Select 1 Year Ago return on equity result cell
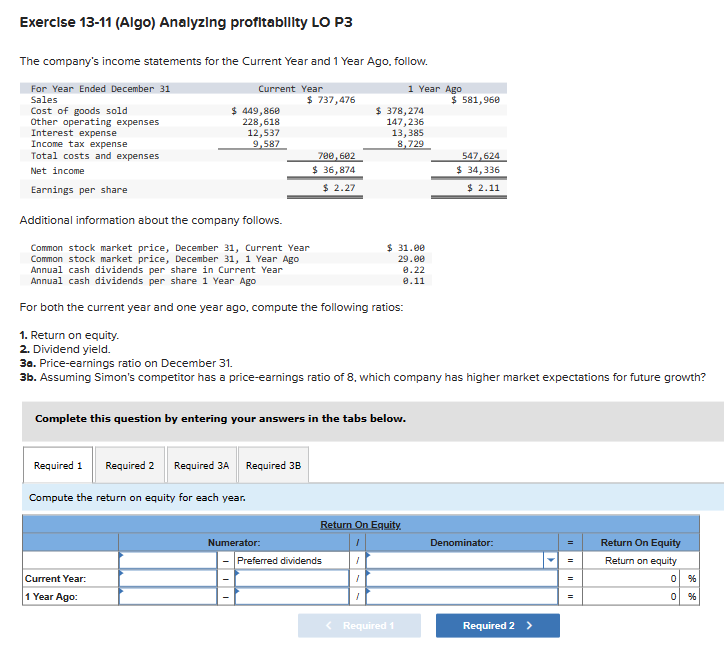This screenshot has width=724, height=652. tap(631, 596)
